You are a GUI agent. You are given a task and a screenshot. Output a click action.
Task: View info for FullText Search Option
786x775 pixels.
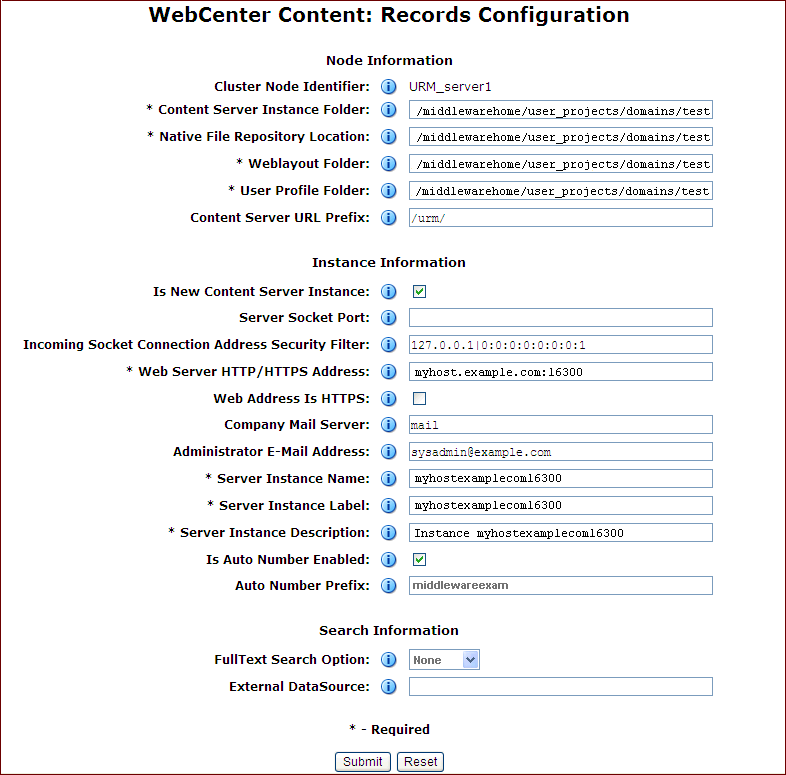click(x=388, y=660)
